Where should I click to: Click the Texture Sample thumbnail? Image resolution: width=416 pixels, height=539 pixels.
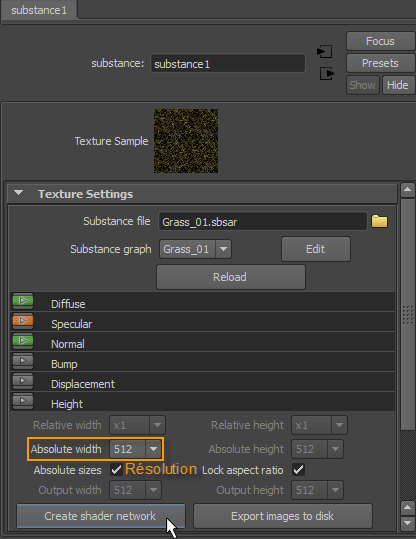(x=186, y=141)
